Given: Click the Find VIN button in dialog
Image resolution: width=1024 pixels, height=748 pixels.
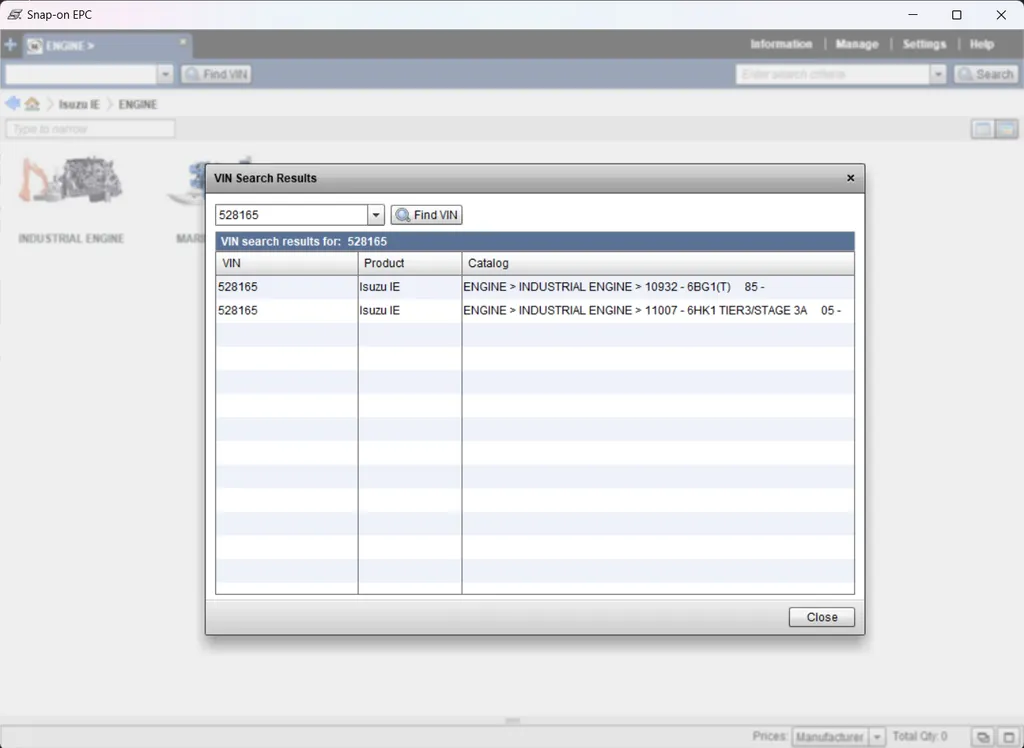Looking at the screenshot, I should pos(426,215).
